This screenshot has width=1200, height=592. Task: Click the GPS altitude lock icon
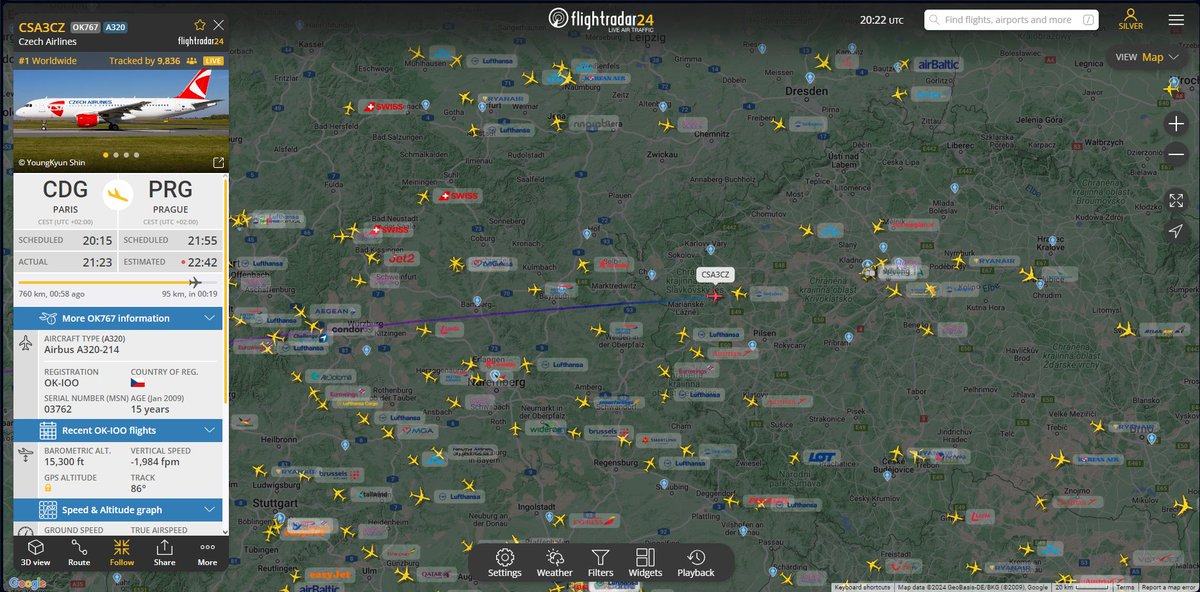click(x=50, y=488)
